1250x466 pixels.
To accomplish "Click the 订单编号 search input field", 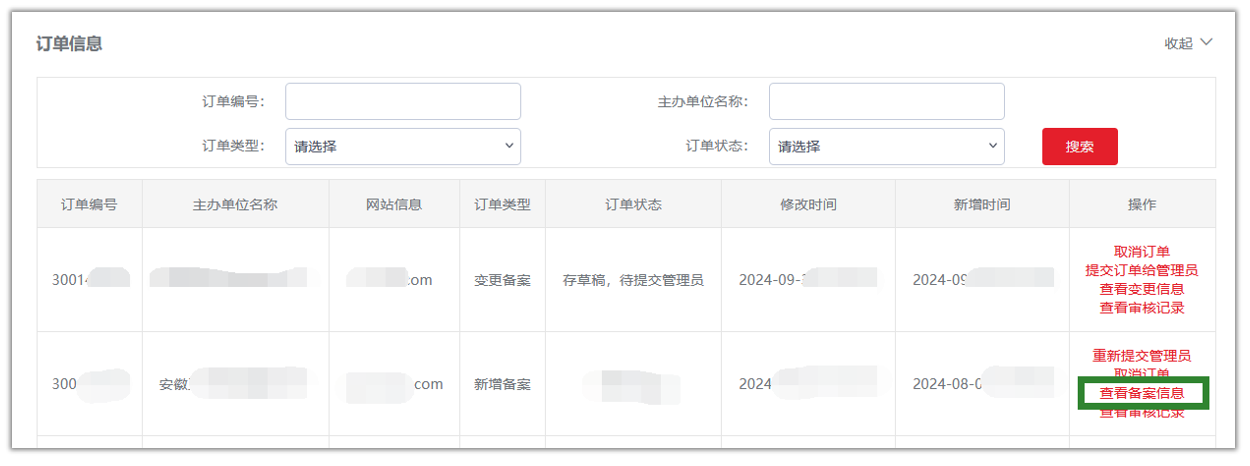I will 403,101.
